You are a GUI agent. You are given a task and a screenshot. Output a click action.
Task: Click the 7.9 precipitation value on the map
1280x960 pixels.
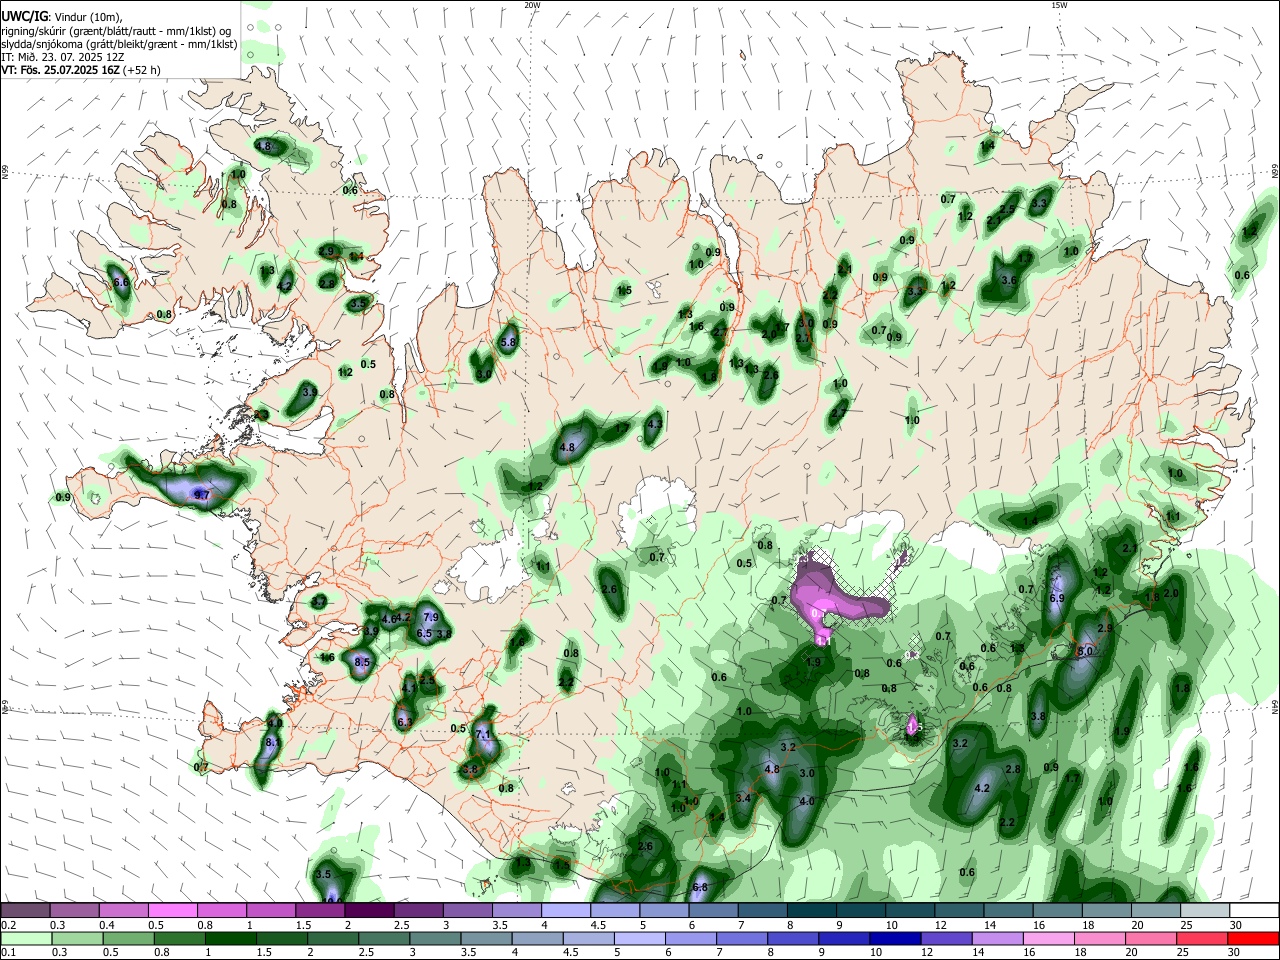pos(431,616)
